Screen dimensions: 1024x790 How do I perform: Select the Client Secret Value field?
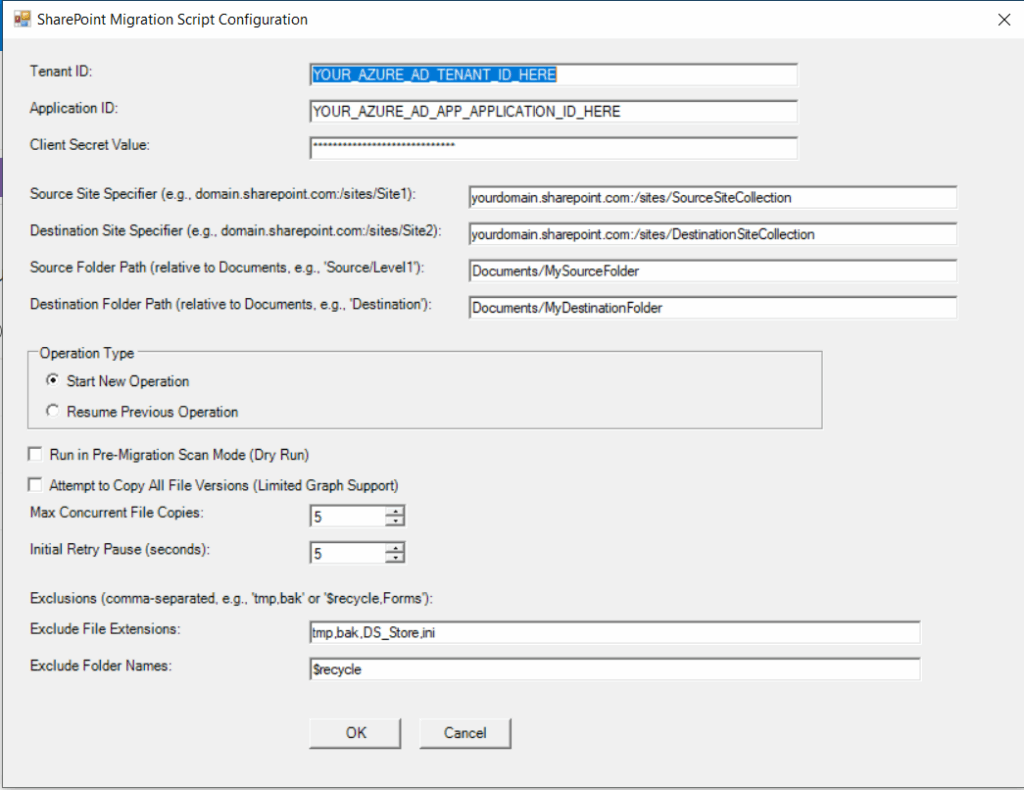click(553, 147)
